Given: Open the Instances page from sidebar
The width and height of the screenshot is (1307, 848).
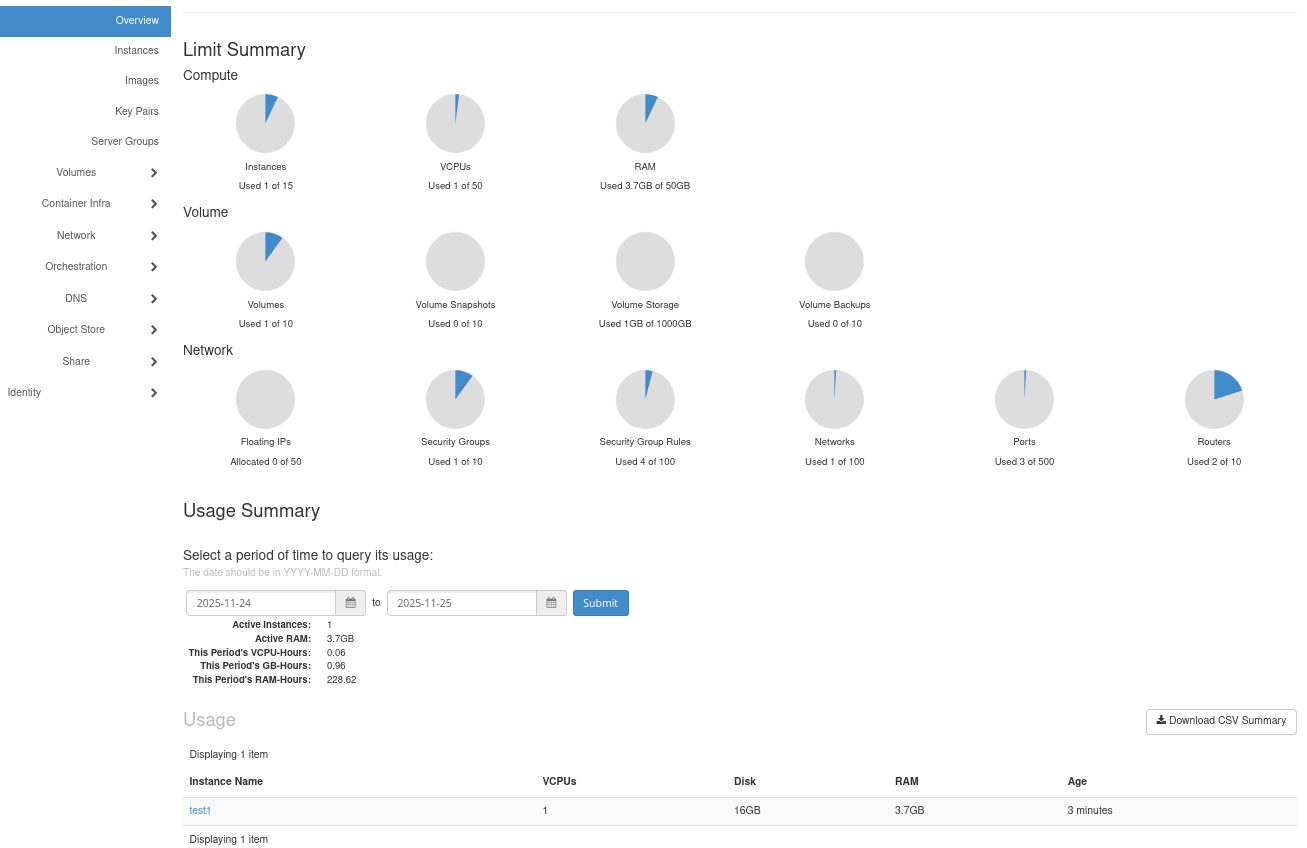Looking at the screenshot, I should point(136,50).
